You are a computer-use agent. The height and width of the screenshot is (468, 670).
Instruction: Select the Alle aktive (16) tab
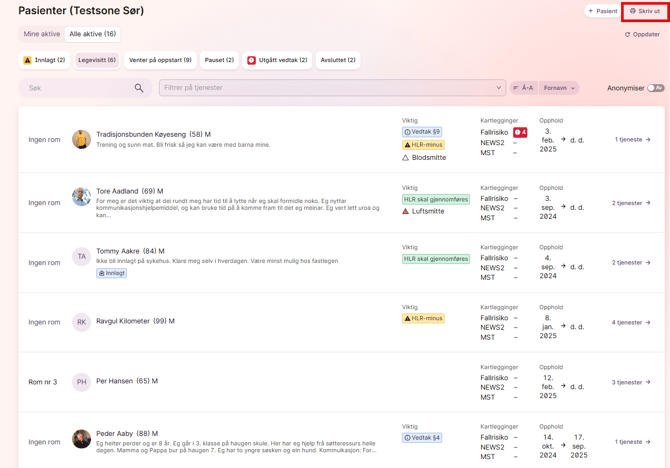[x=92, y=34]
